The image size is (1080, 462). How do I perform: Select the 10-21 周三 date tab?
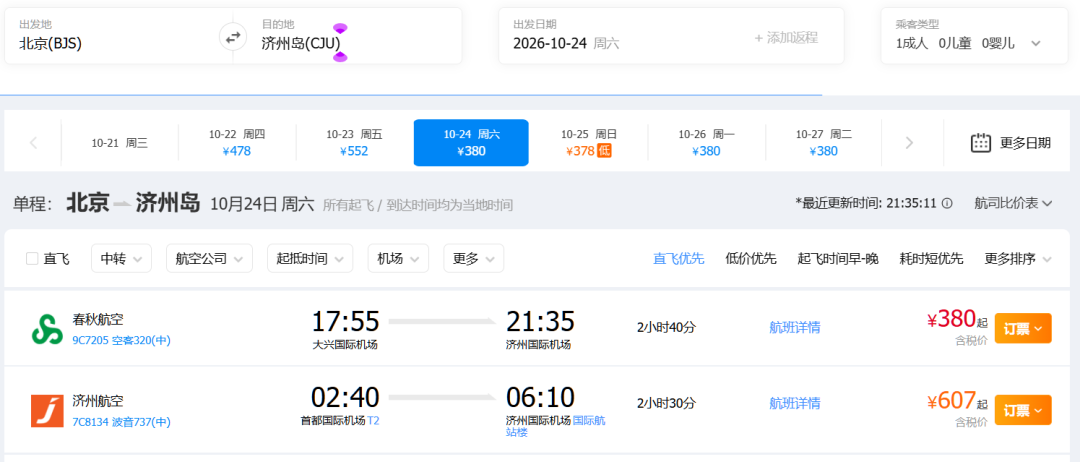click(120, 143)
